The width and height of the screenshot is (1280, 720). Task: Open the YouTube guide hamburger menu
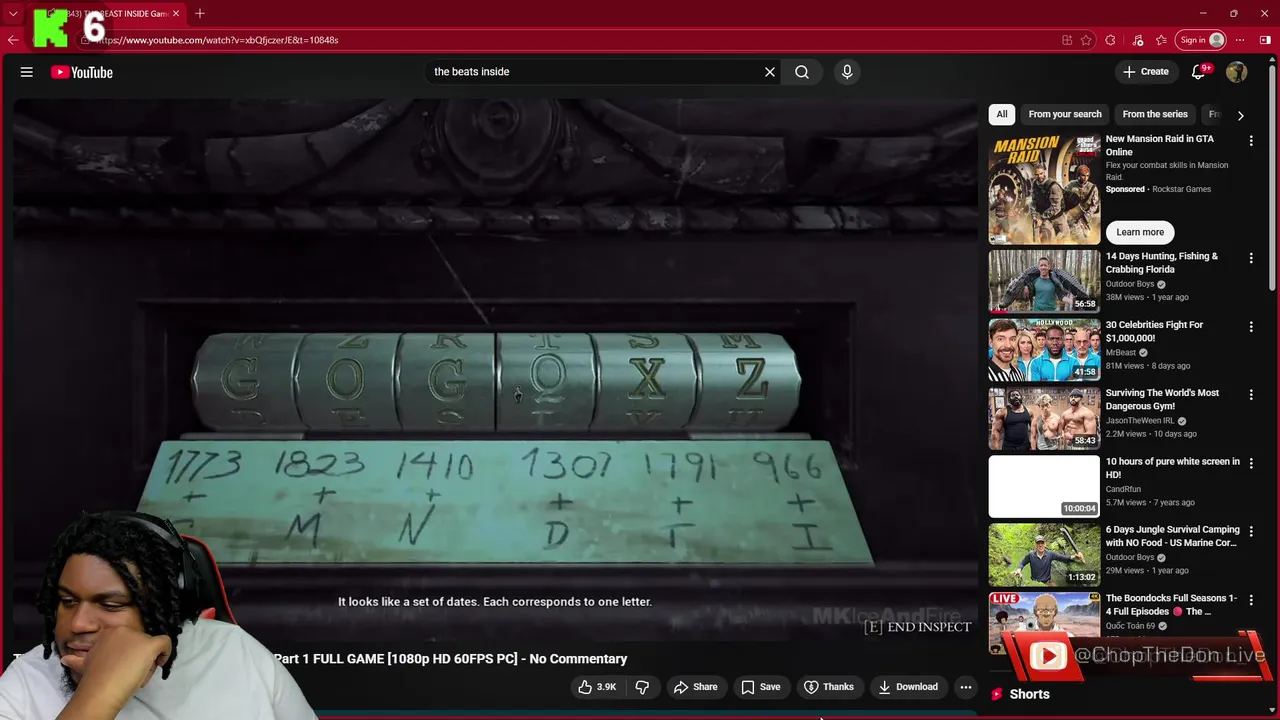click(27, 72)
